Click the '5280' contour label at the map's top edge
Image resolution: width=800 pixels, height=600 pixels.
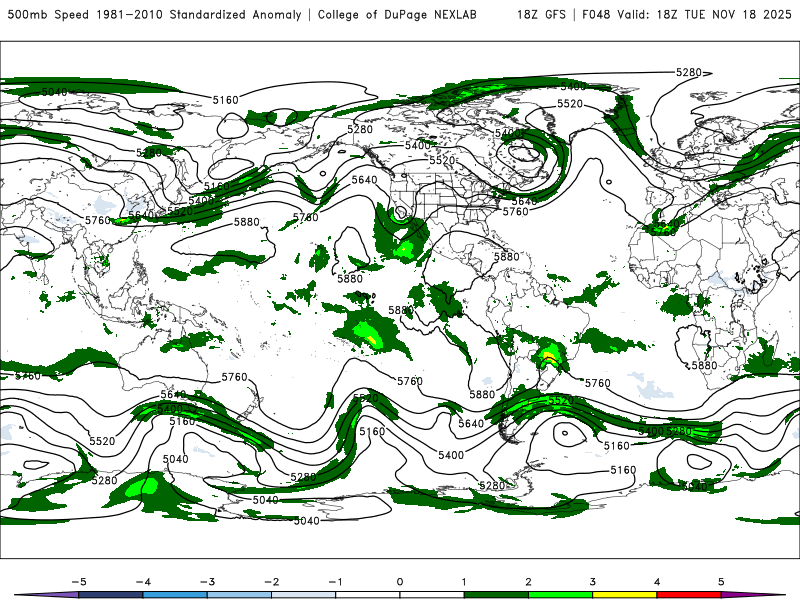pyautogui.click(x=689, y=72)
